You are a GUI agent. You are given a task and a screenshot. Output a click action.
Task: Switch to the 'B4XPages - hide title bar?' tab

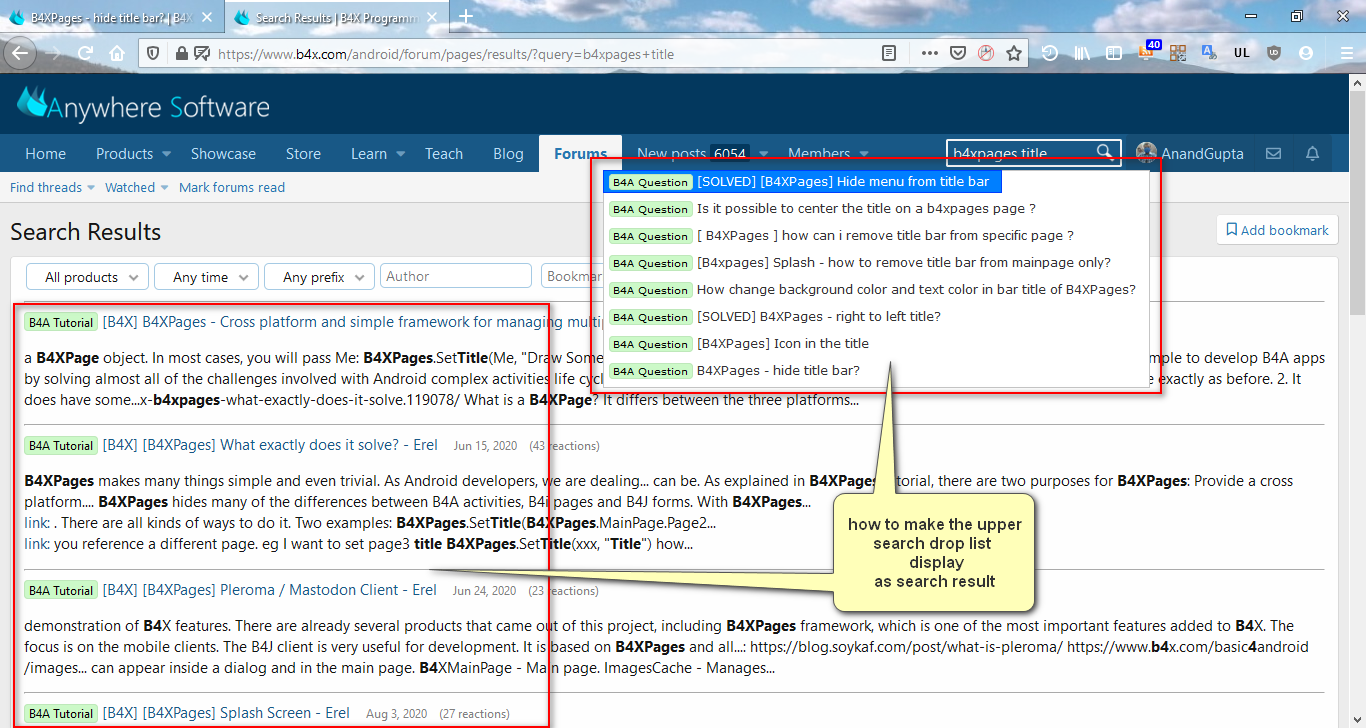[x=112, y=17]
